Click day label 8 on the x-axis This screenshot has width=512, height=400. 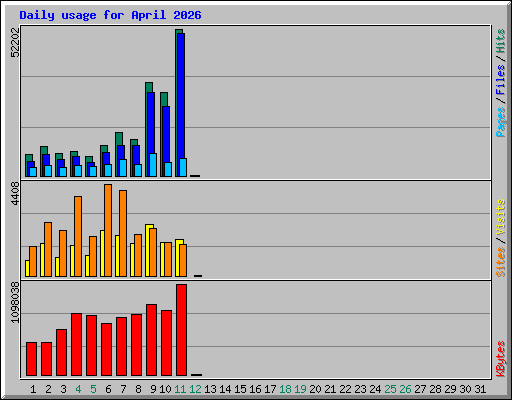(x=138, y=389)
